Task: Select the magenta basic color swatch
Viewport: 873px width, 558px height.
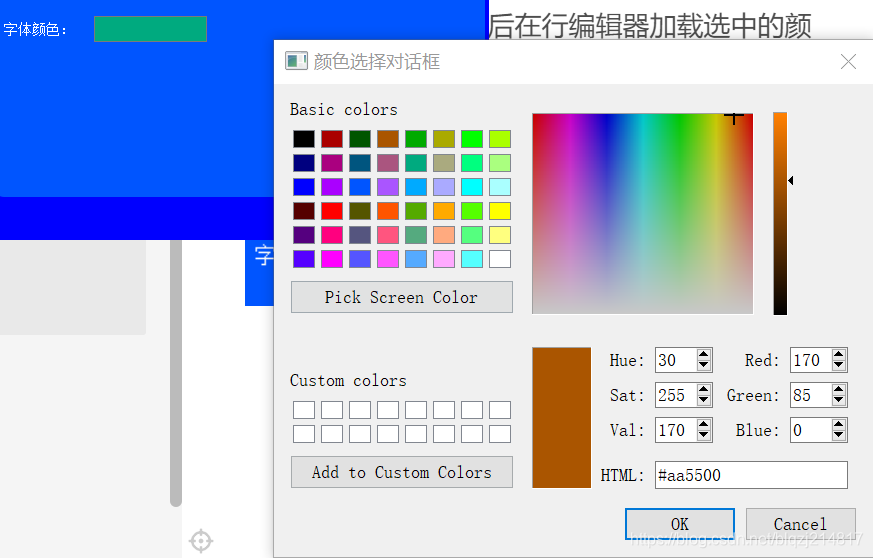Action: [332, 259]
